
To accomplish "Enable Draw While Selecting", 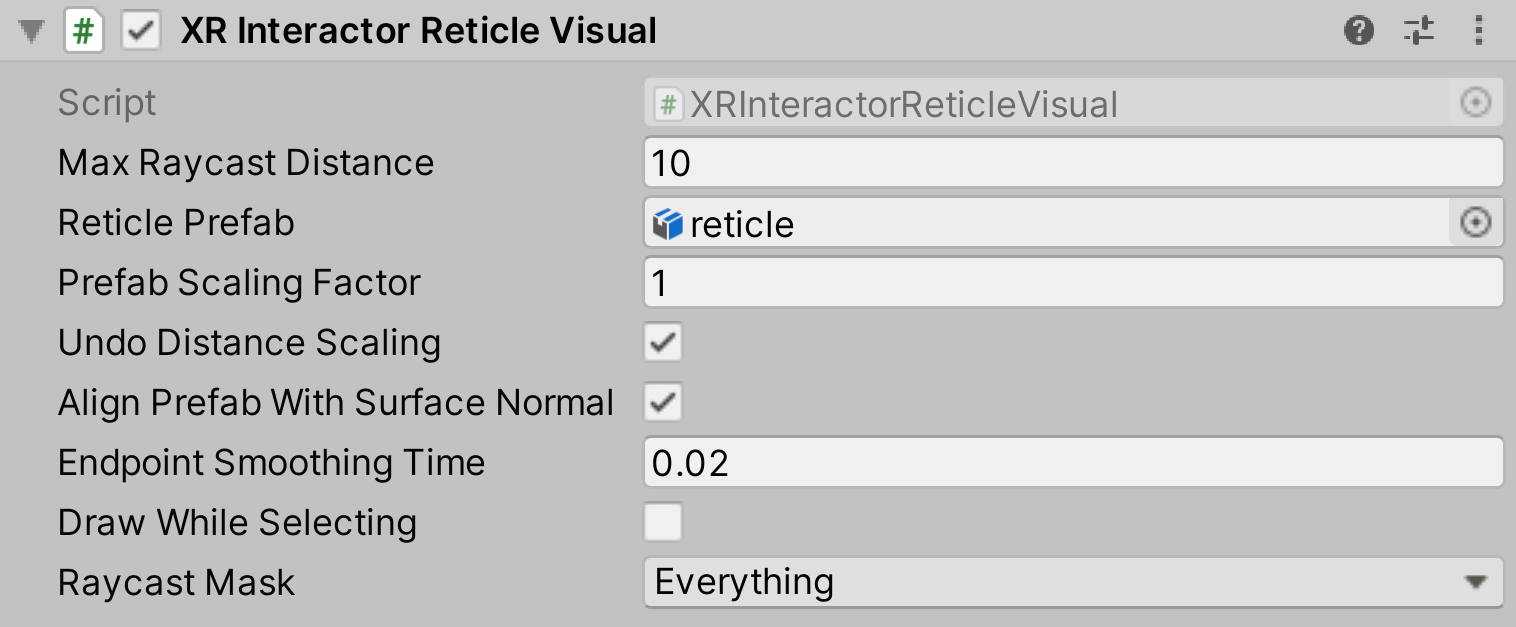I will pyautogui.click(x=662, y=522).
